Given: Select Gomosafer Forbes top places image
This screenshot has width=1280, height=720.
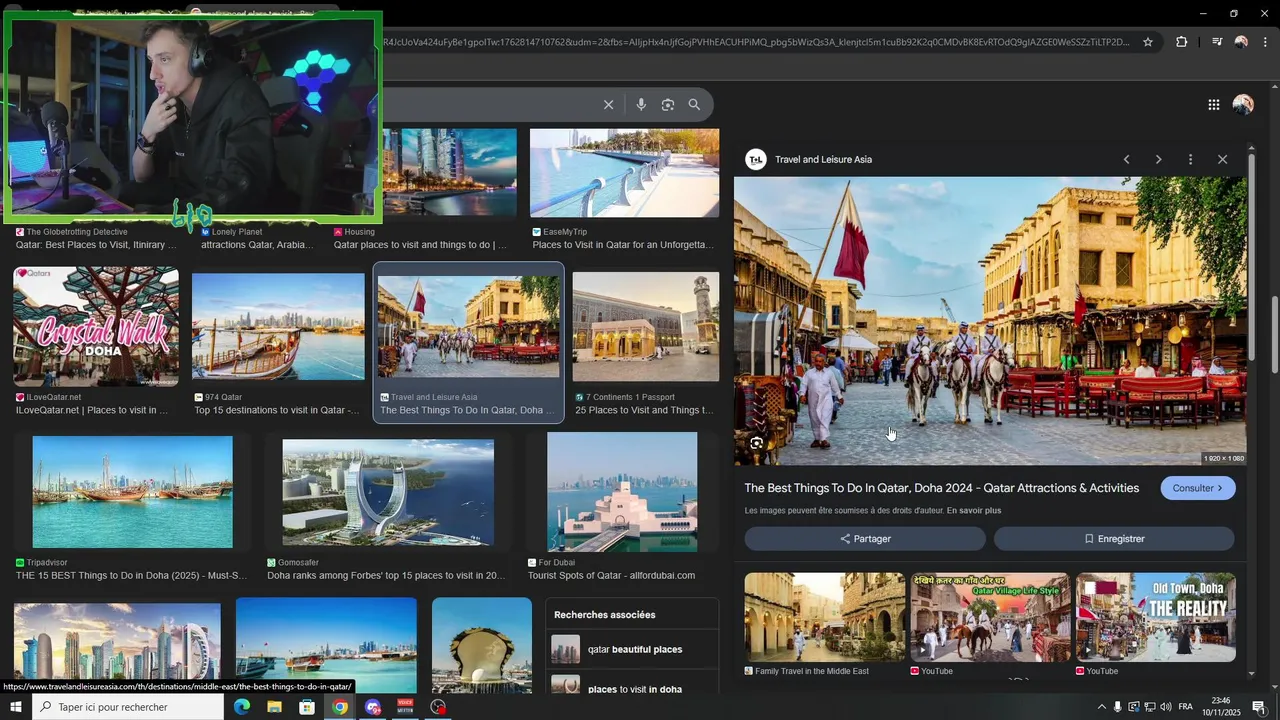Looking at the screenshot, I should point(388,493).
